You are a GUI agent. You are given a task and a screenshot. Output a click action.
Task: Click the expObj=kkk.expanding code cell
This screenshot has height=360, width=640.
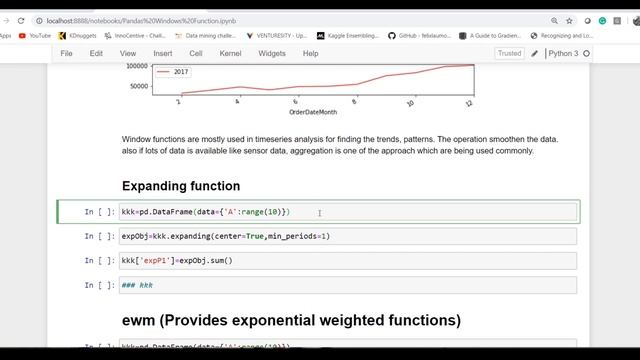(x=348, y=236)
